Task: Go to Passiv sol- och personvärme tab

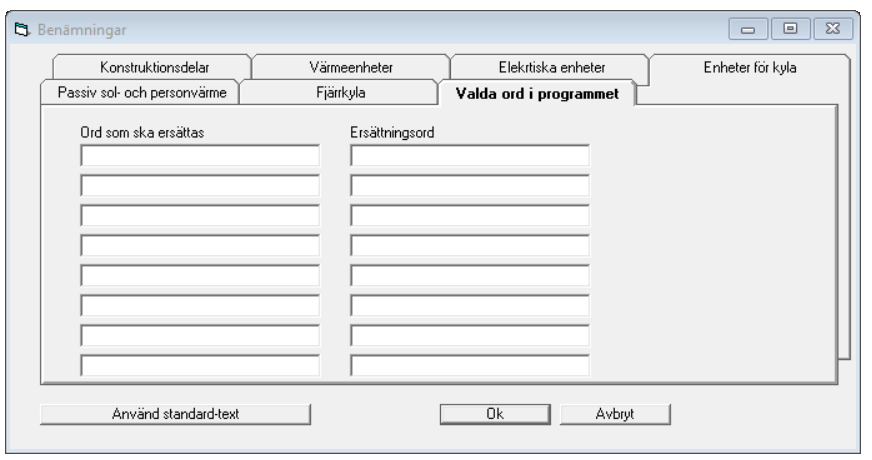Action: tap(141, 92)
